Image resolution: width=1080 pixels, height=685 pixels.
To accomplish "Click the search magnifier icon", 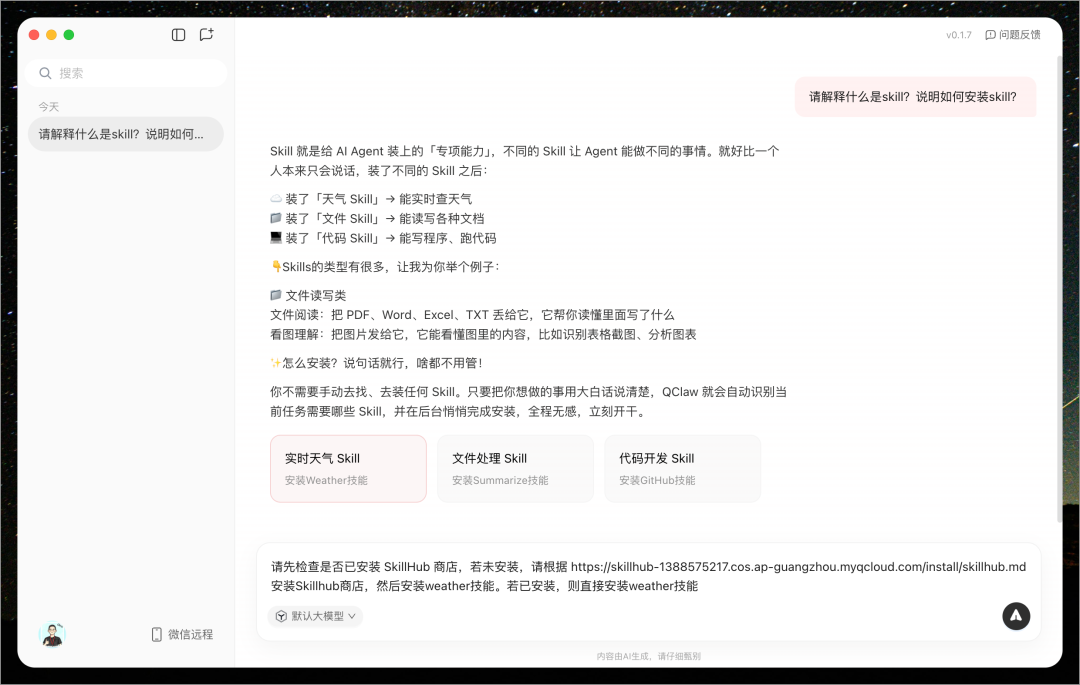I will coord(45,73).
